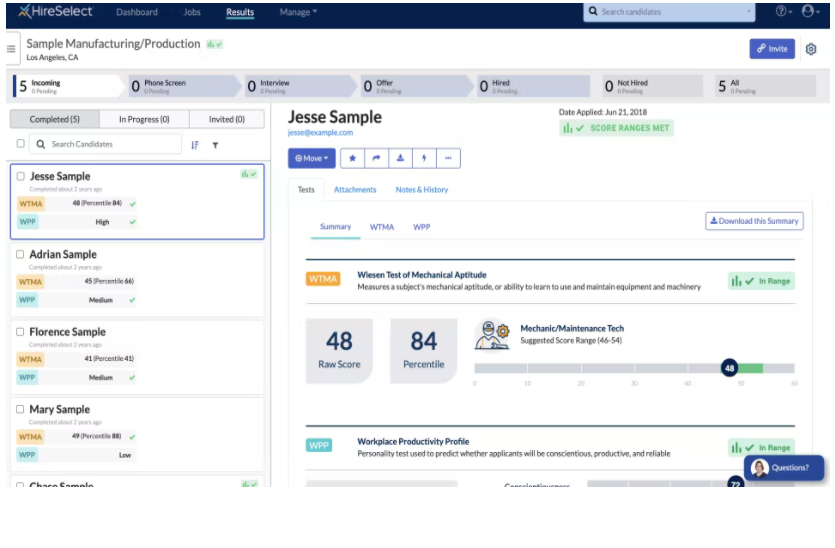Screen dimensions: 835x548
Task: Show the Completed (5) candidates tab
Action: point(54,119)
